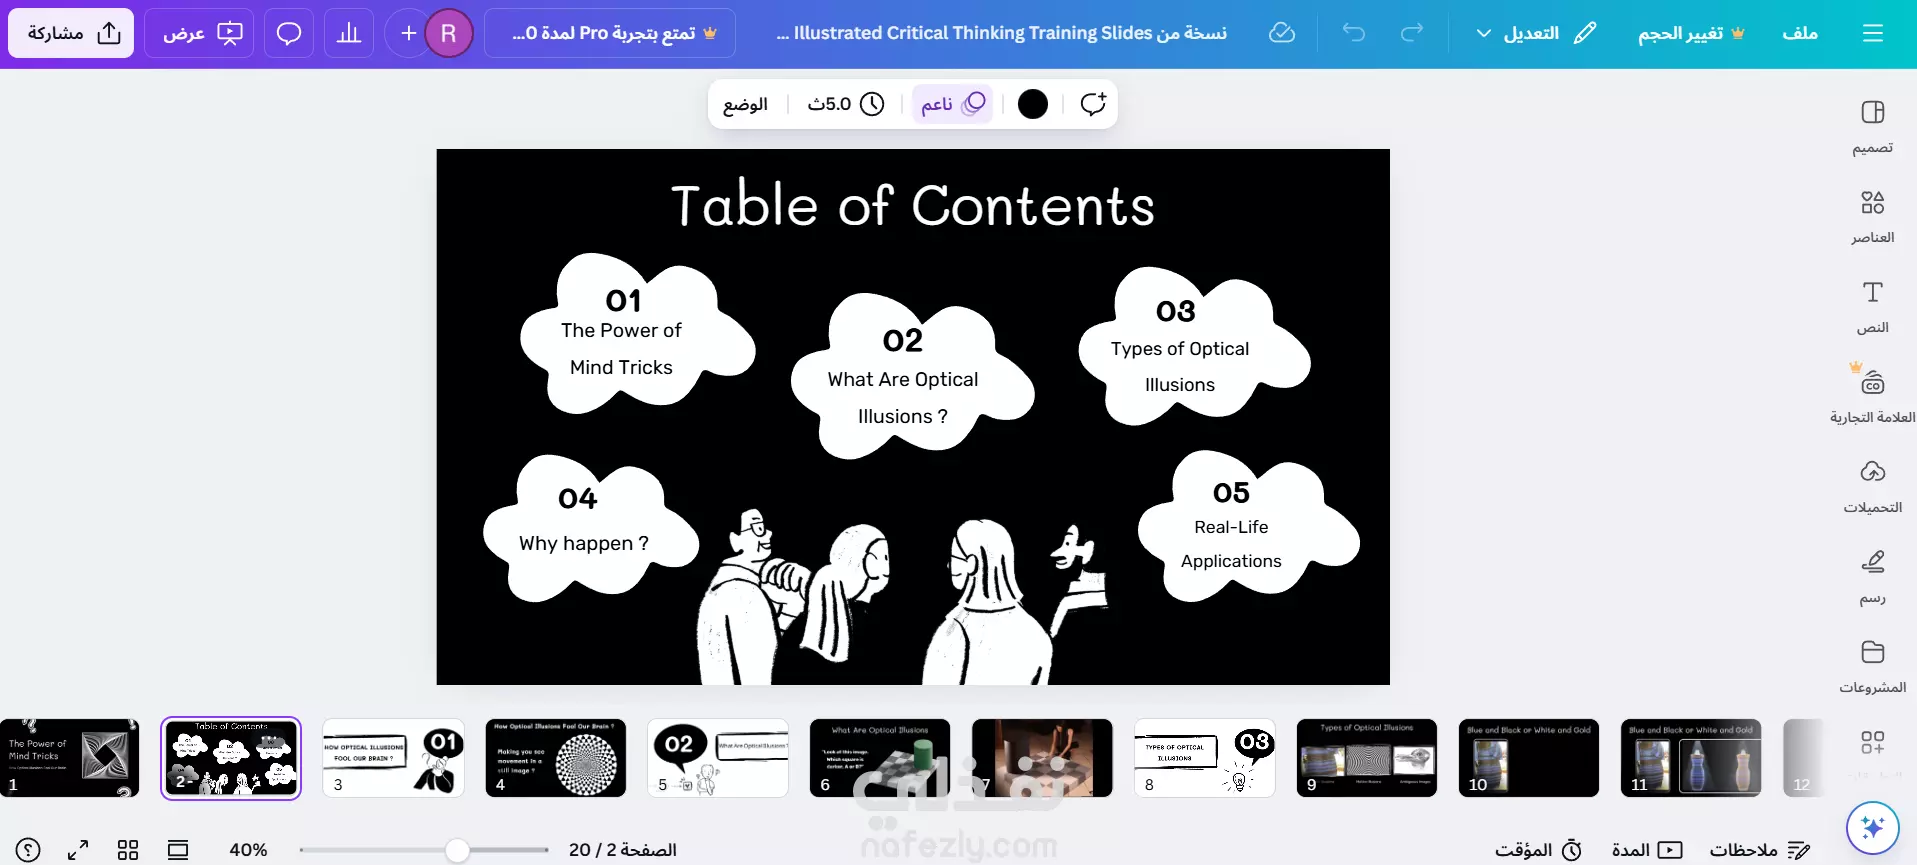Click the Table of Contents title on slide
Screen dimensions: 1917x865
pos(912,206)
